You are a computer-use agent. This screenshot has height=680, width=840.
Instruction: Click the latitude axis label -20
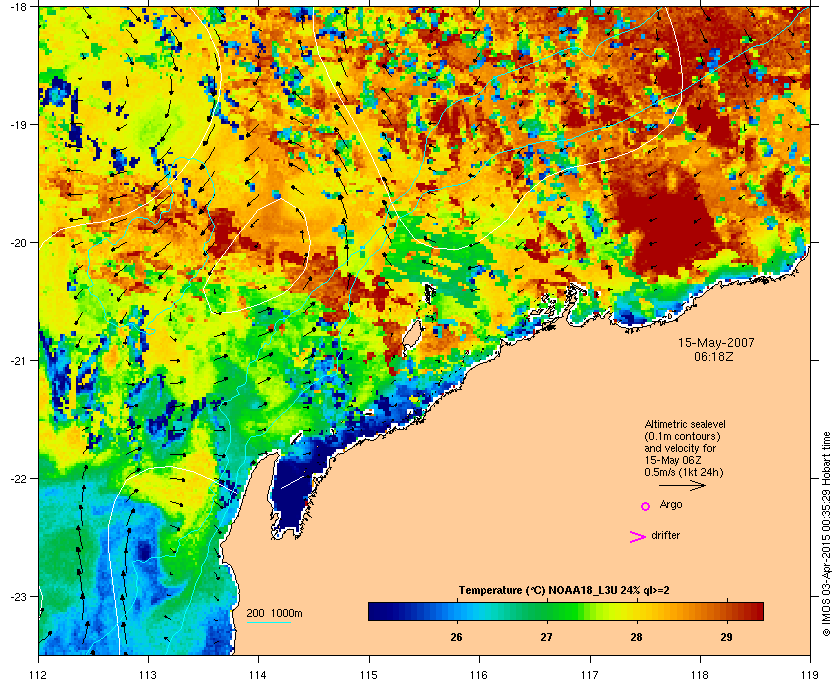pyautogui.click(x=18, y=243)
